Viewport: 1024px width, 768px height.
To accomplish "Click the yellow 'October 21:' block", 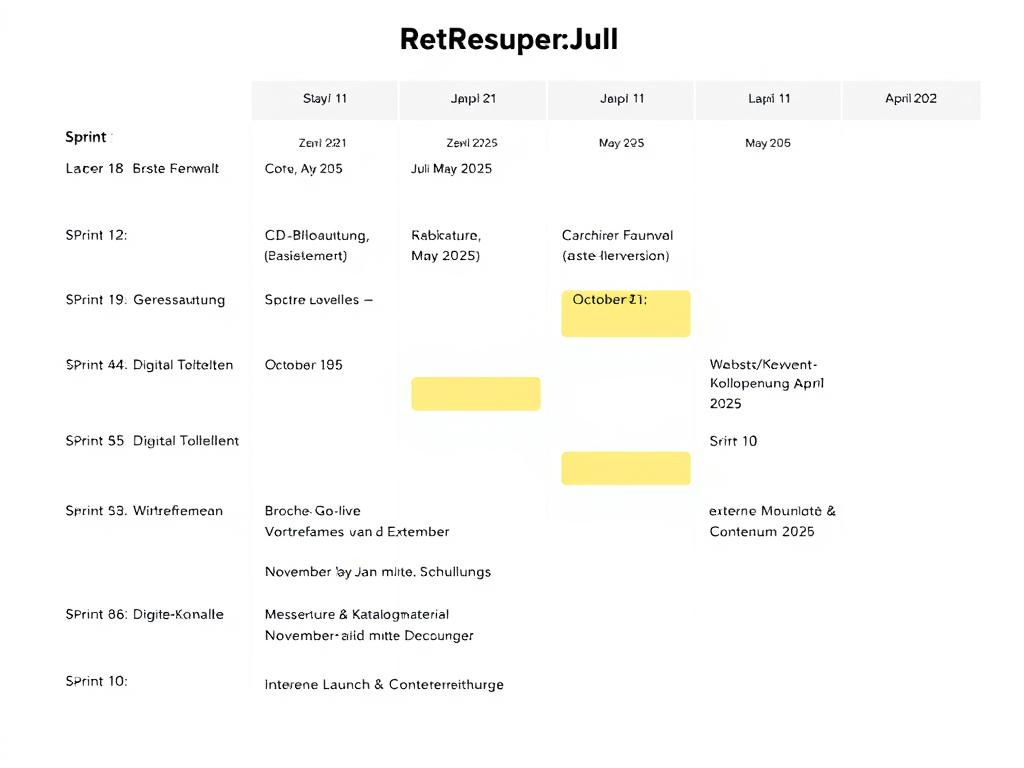I will pos(626,313).
